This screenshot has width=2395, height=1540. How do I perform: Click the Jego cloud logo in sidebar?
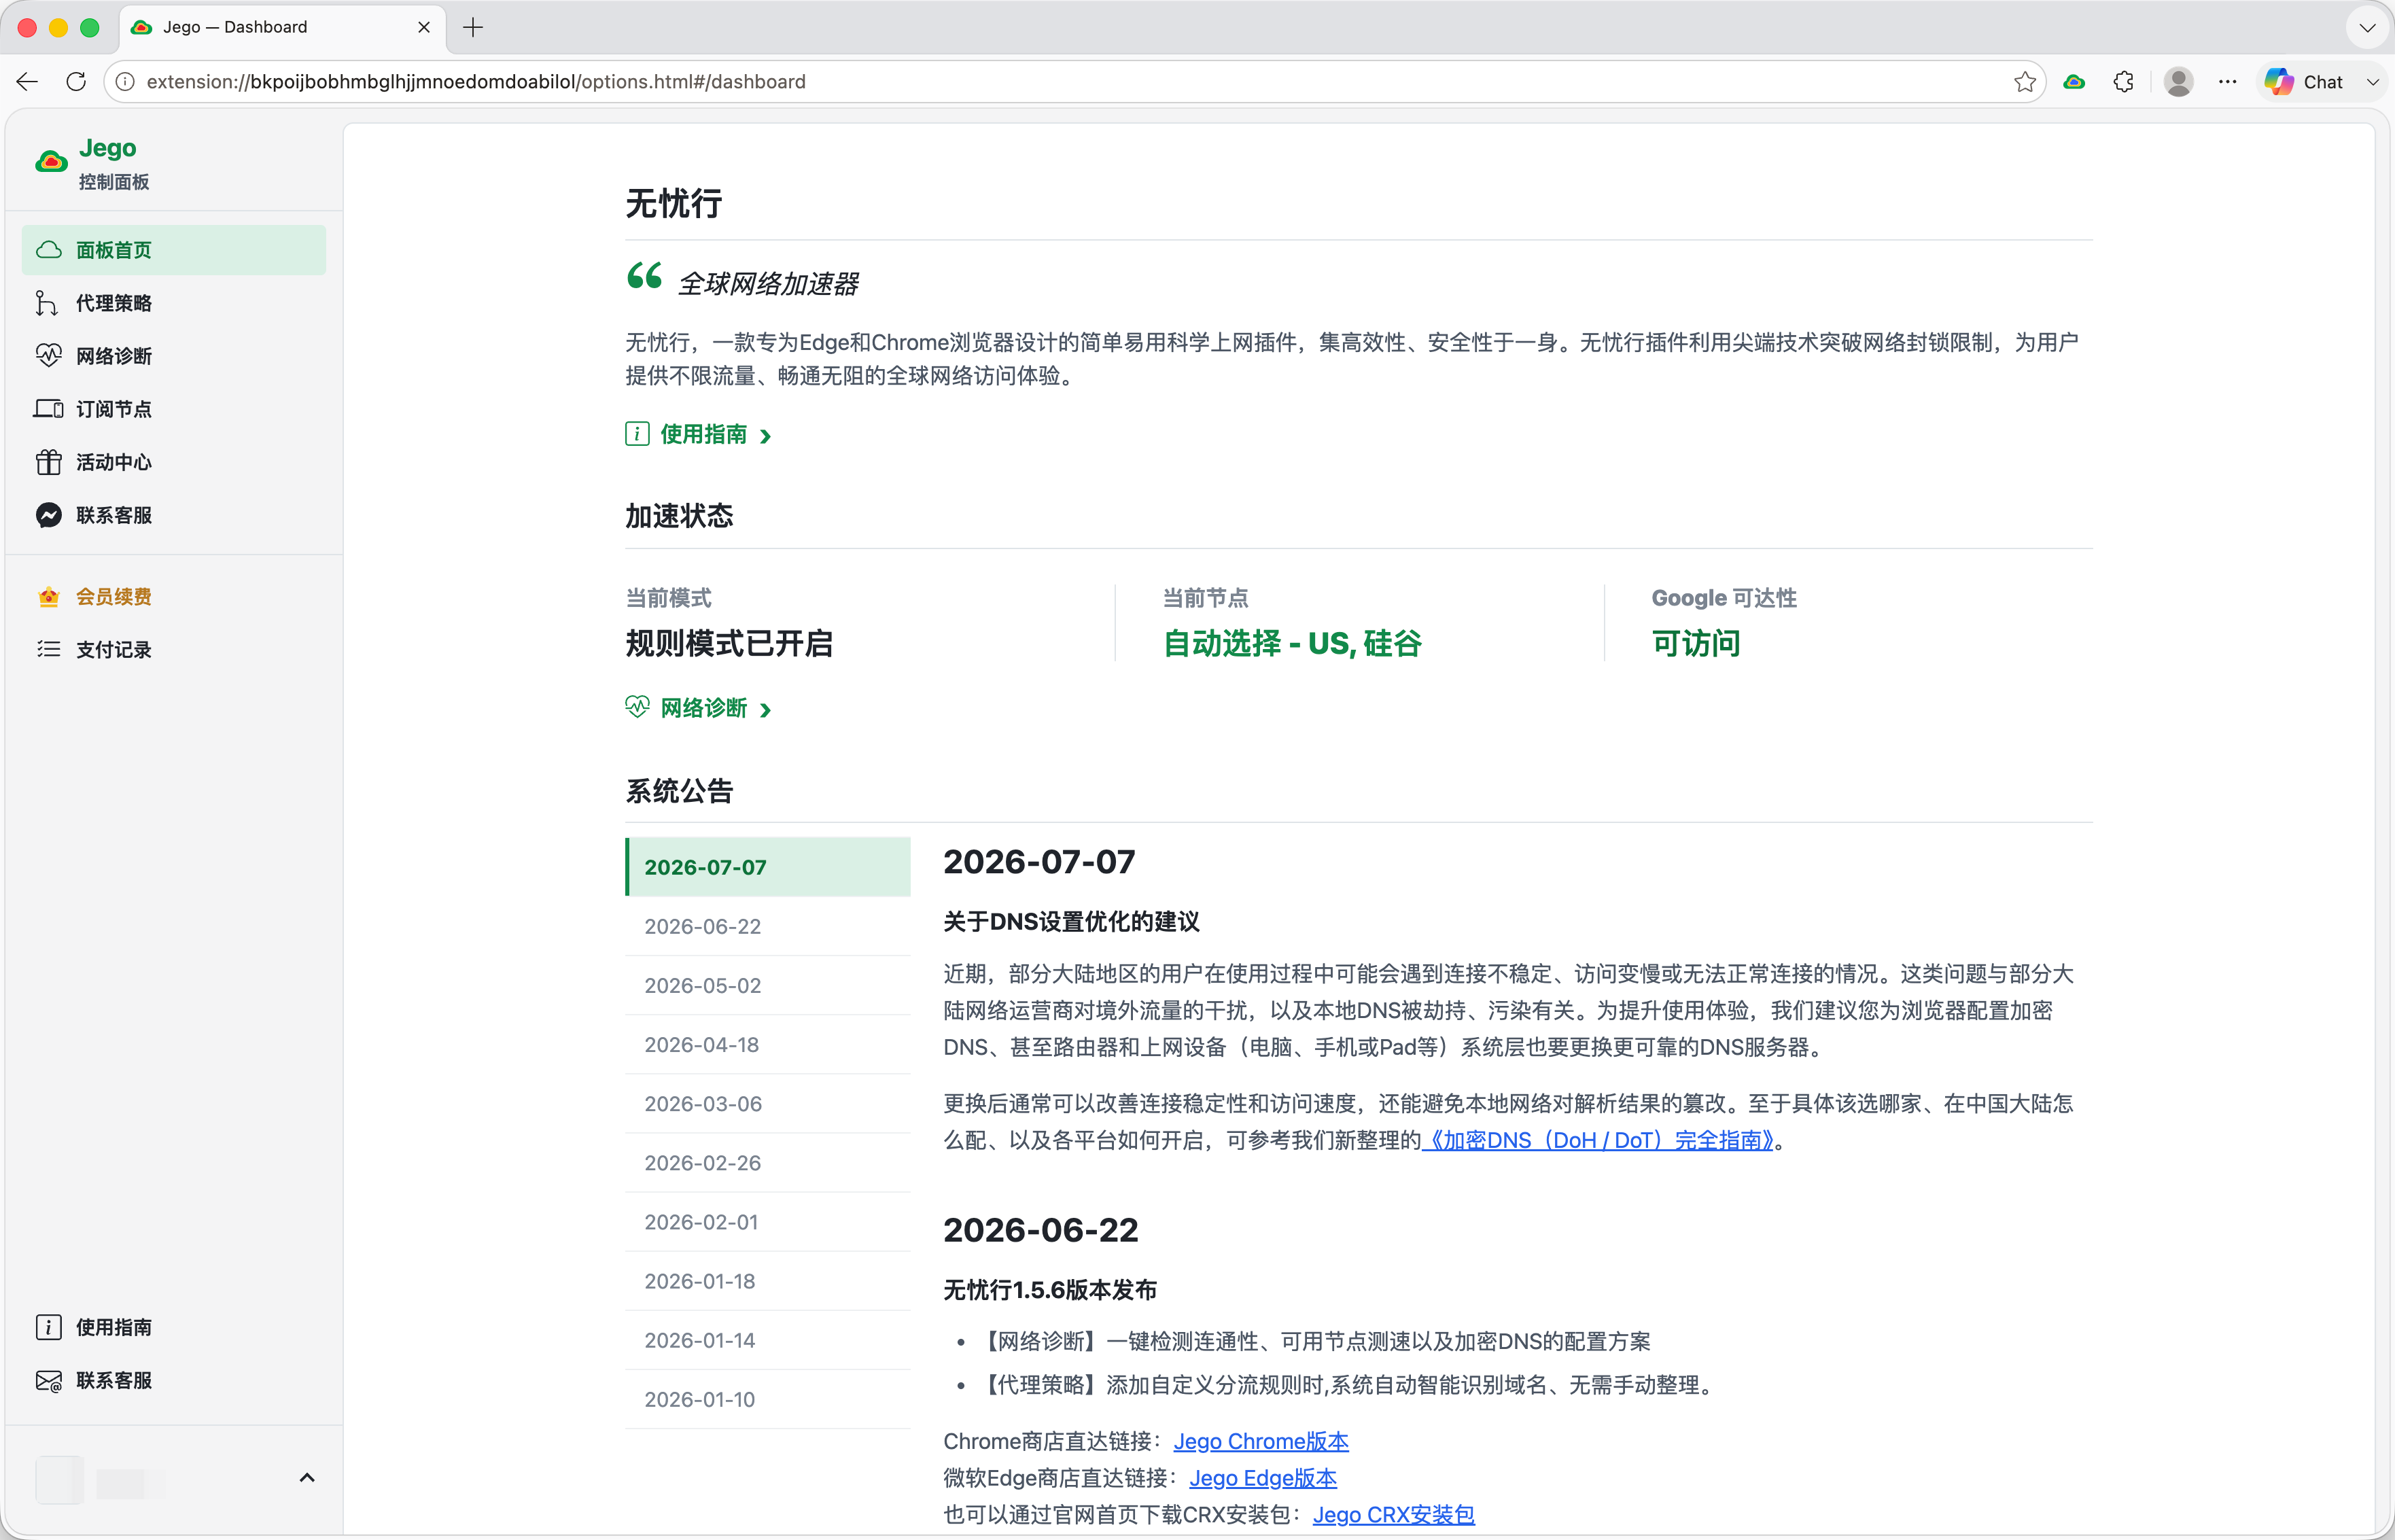tap(51, 162)
